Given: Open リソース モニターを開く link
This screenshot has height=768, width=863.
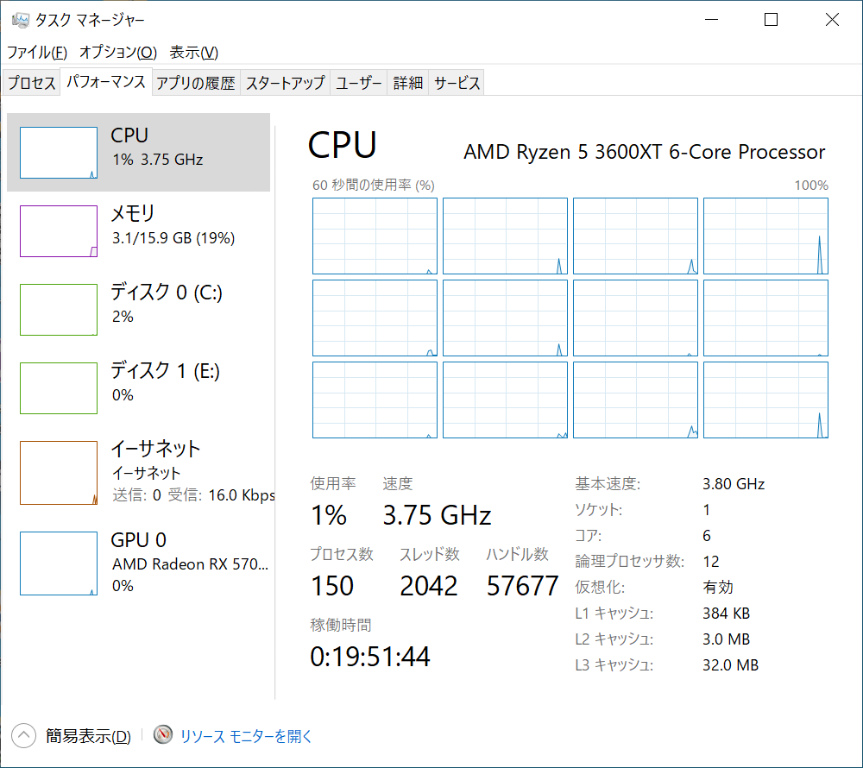Looking at the screenshot, I should 246,736.
